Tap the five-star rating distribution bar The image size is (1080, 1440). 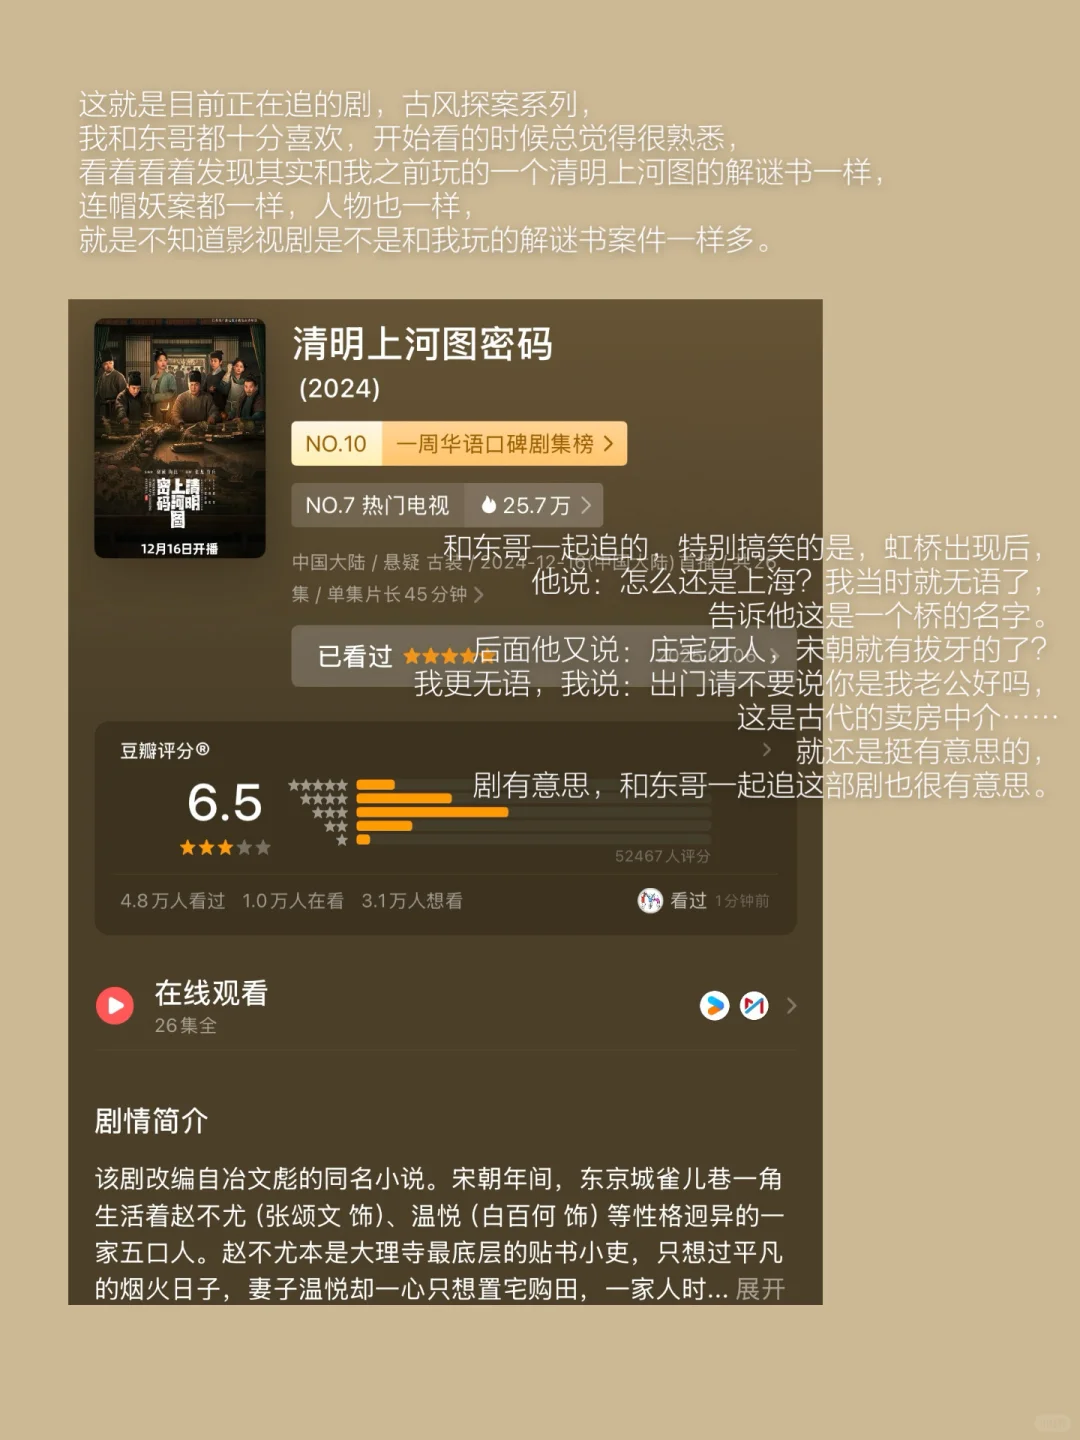coord(533,785)
